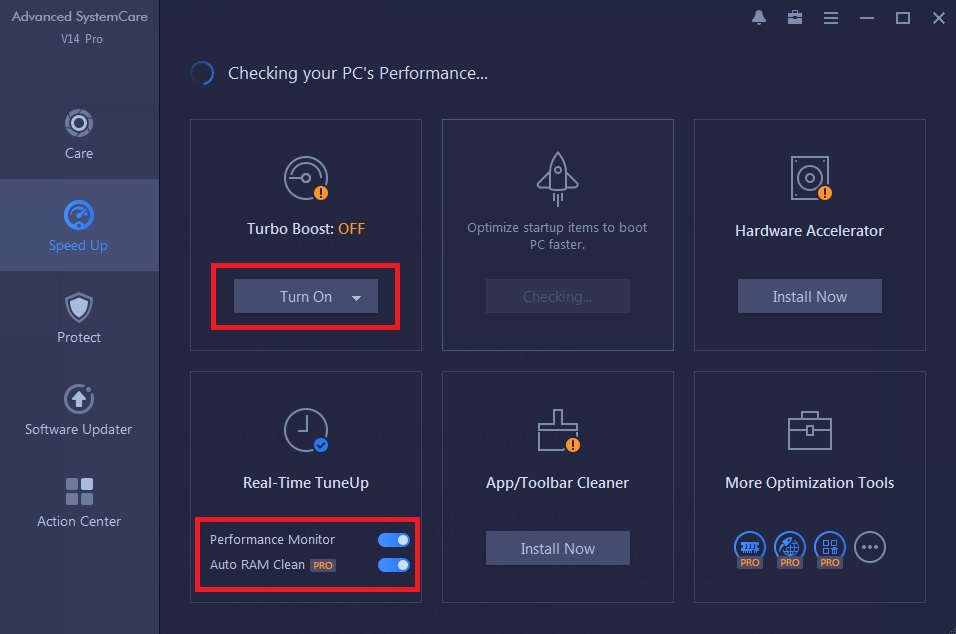Open the Internet Booster PRO tool

(789, 546)
